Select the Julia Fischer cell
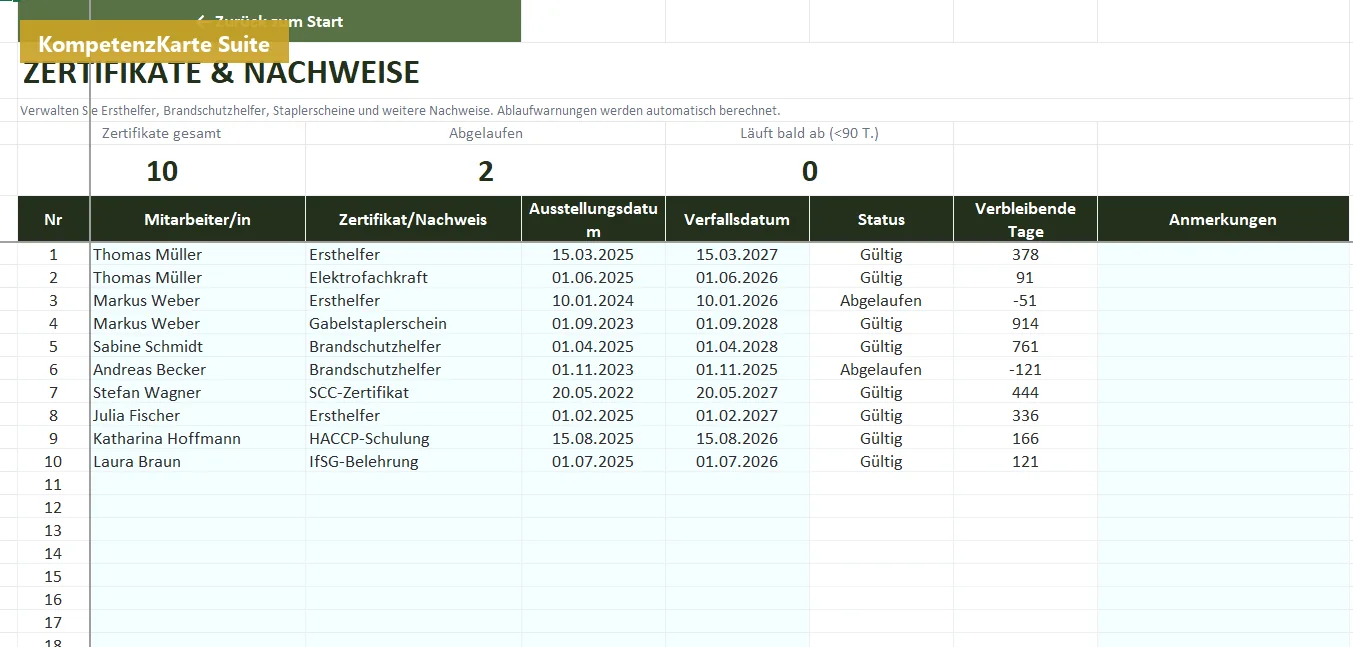The height and width of the screenshot is (647, 1353). coord(198,415)
